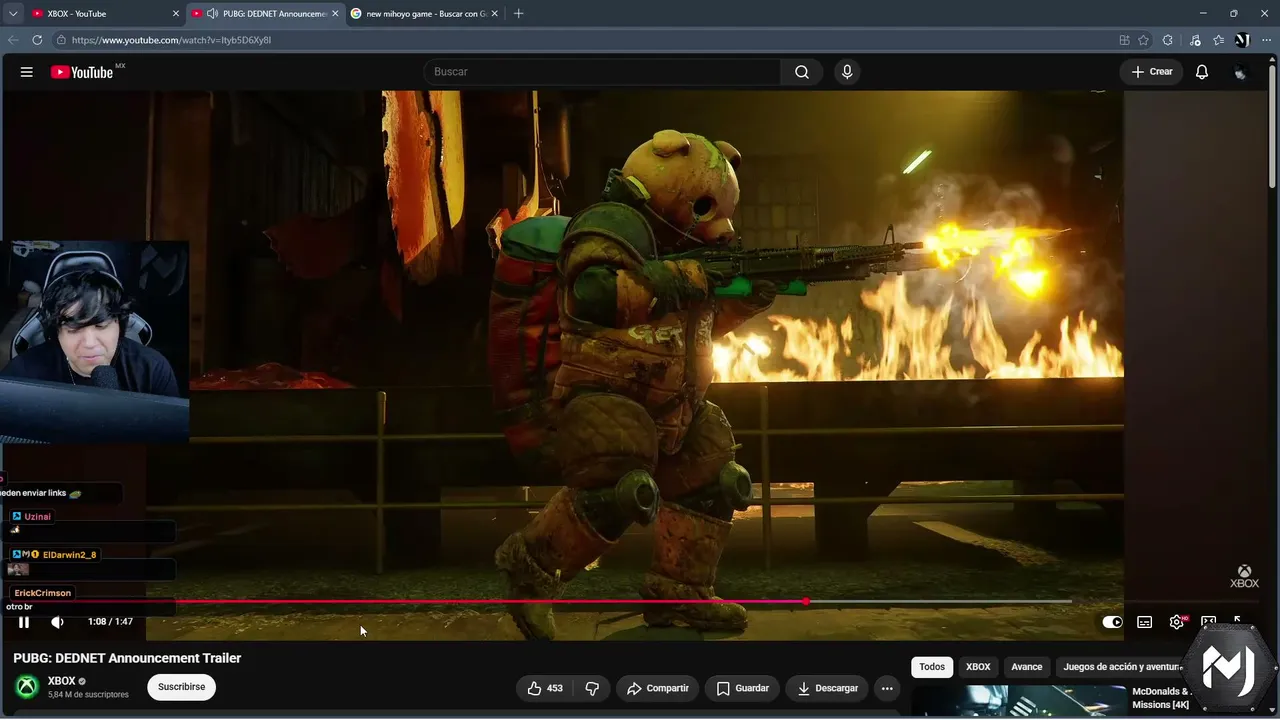
Task: Switch to the new mihoyo game tab
Action: (x=424, y=13)
